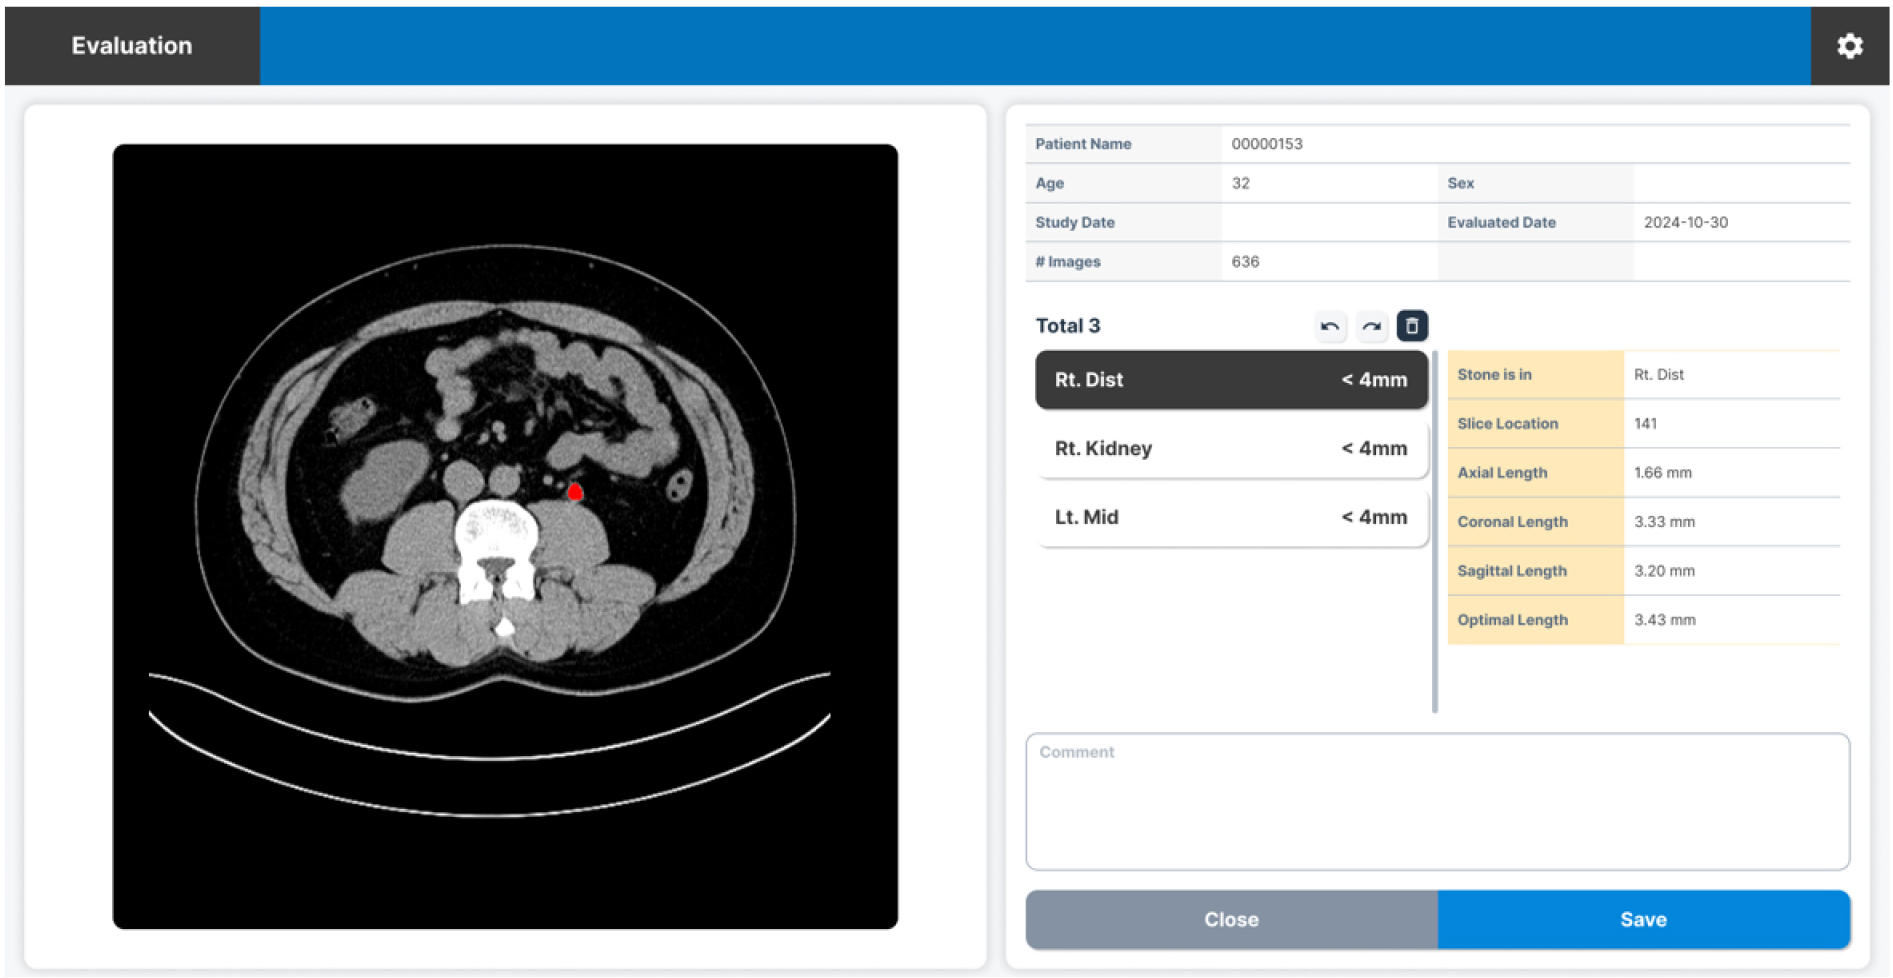
Task: Click the undo arrow icon
Action: click(x=1330, y=326)
